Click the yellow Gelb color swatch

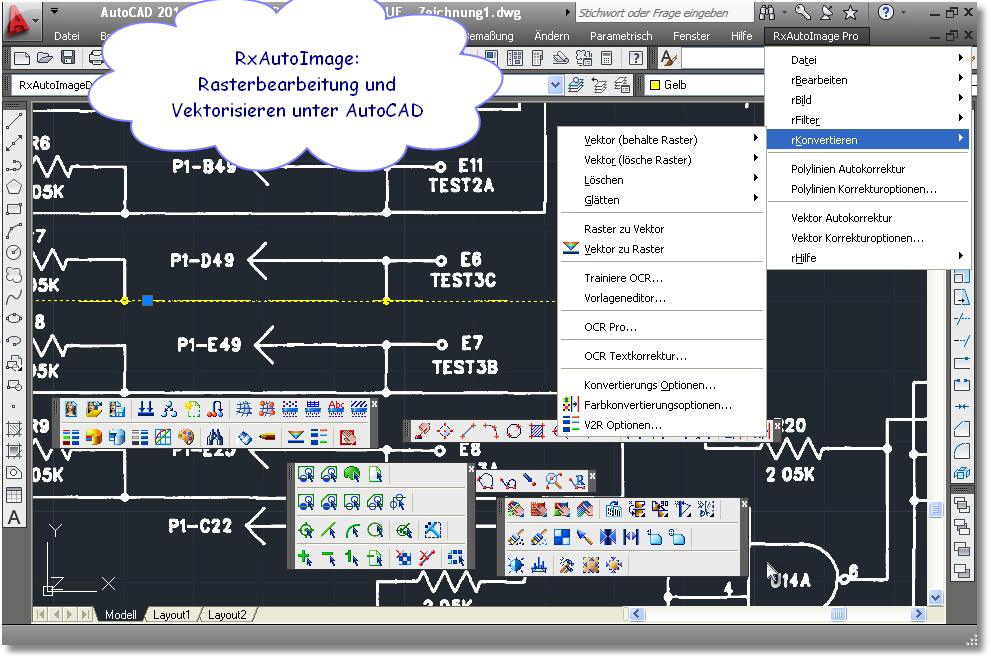[655, 85]
